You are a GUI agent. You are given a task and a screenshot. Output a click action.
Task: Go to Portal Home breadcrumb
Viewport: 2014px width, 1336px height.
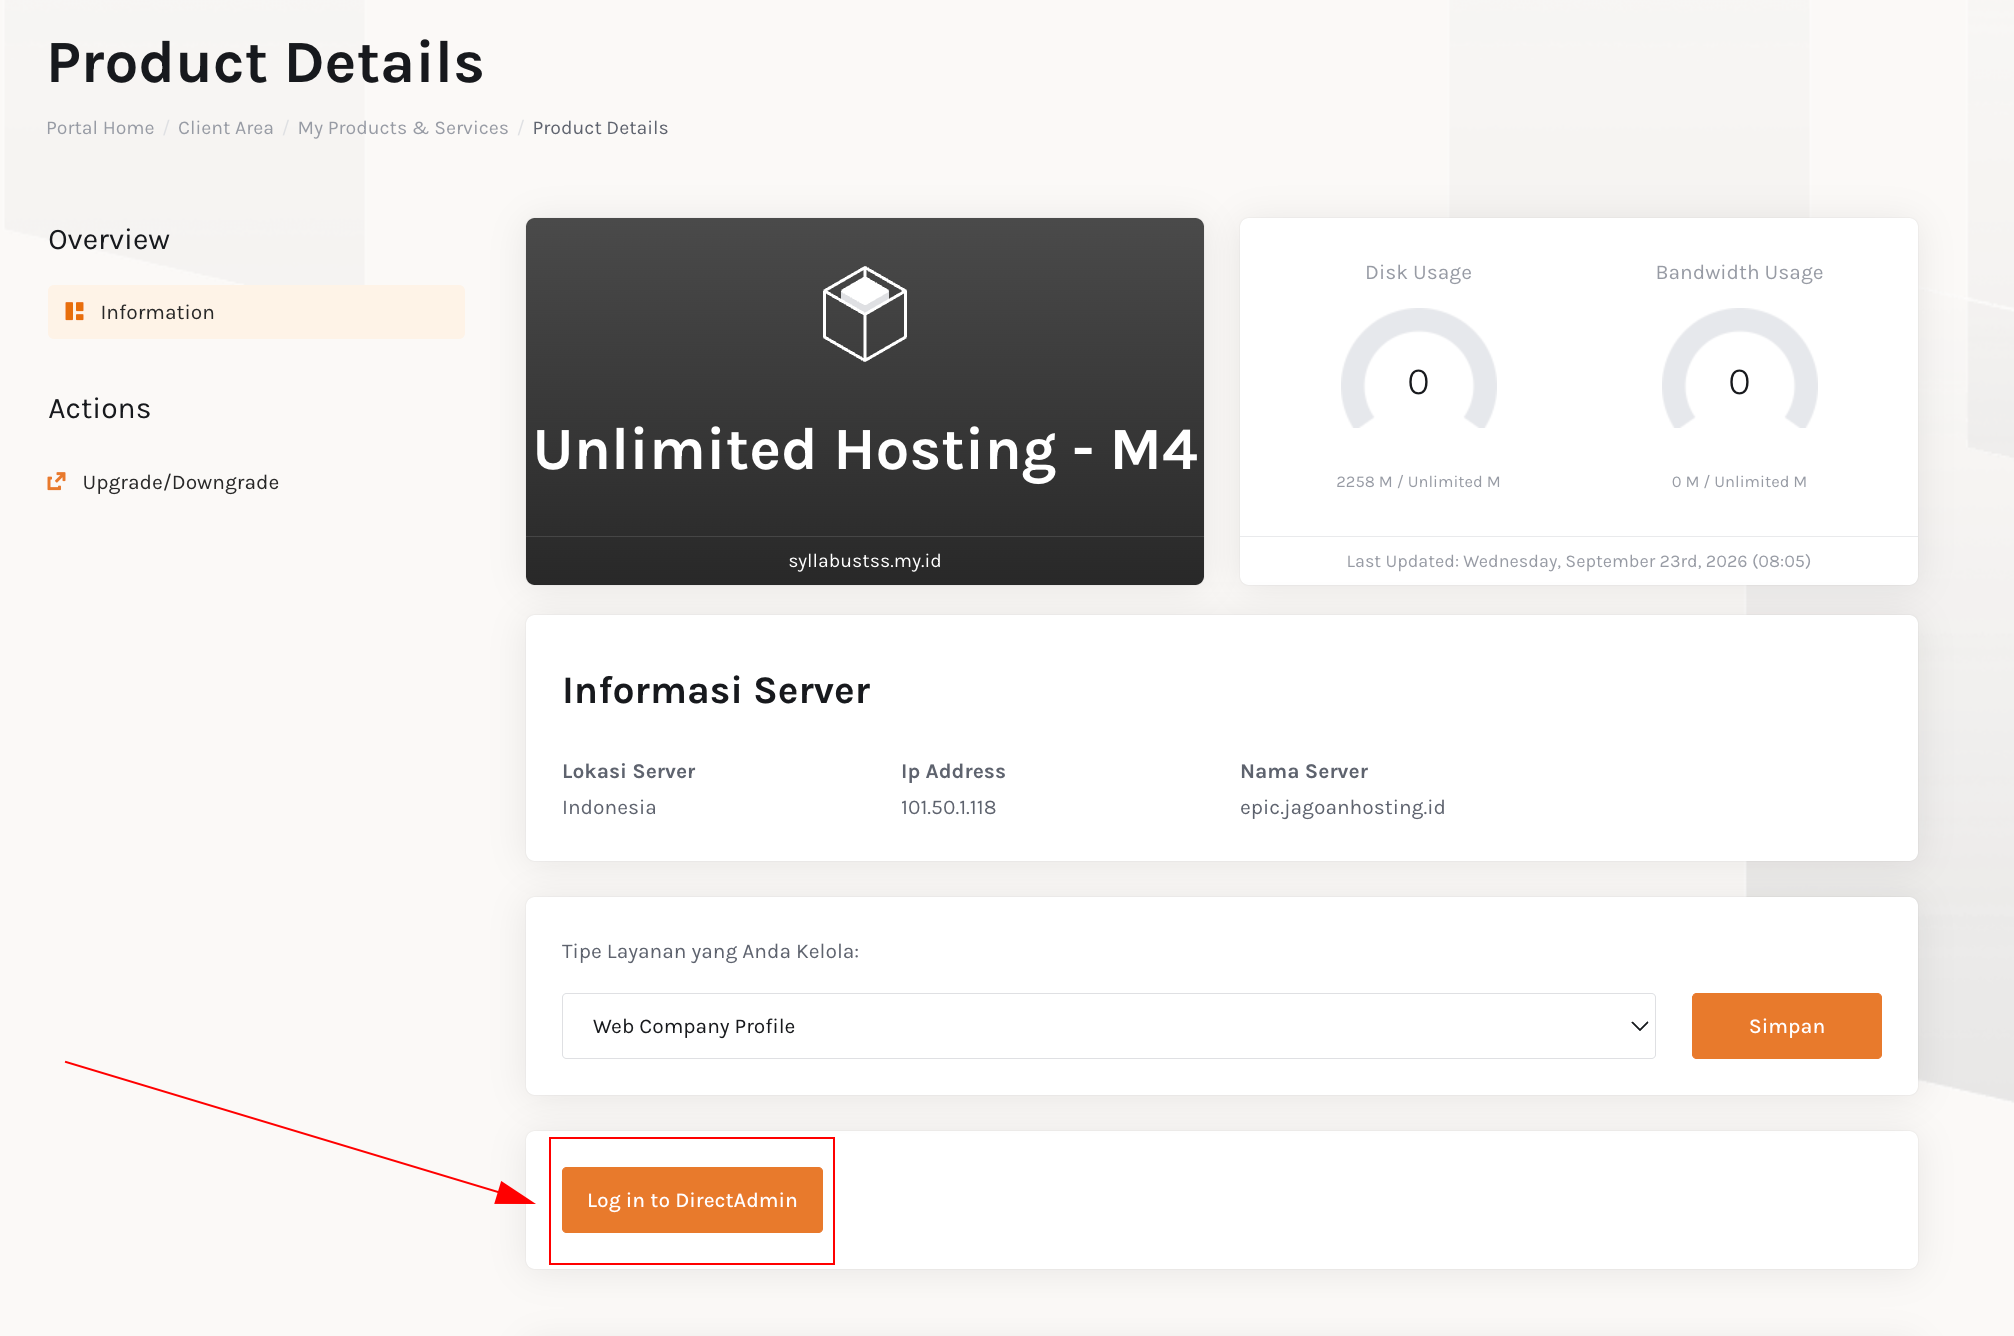[x=100, y=128]
